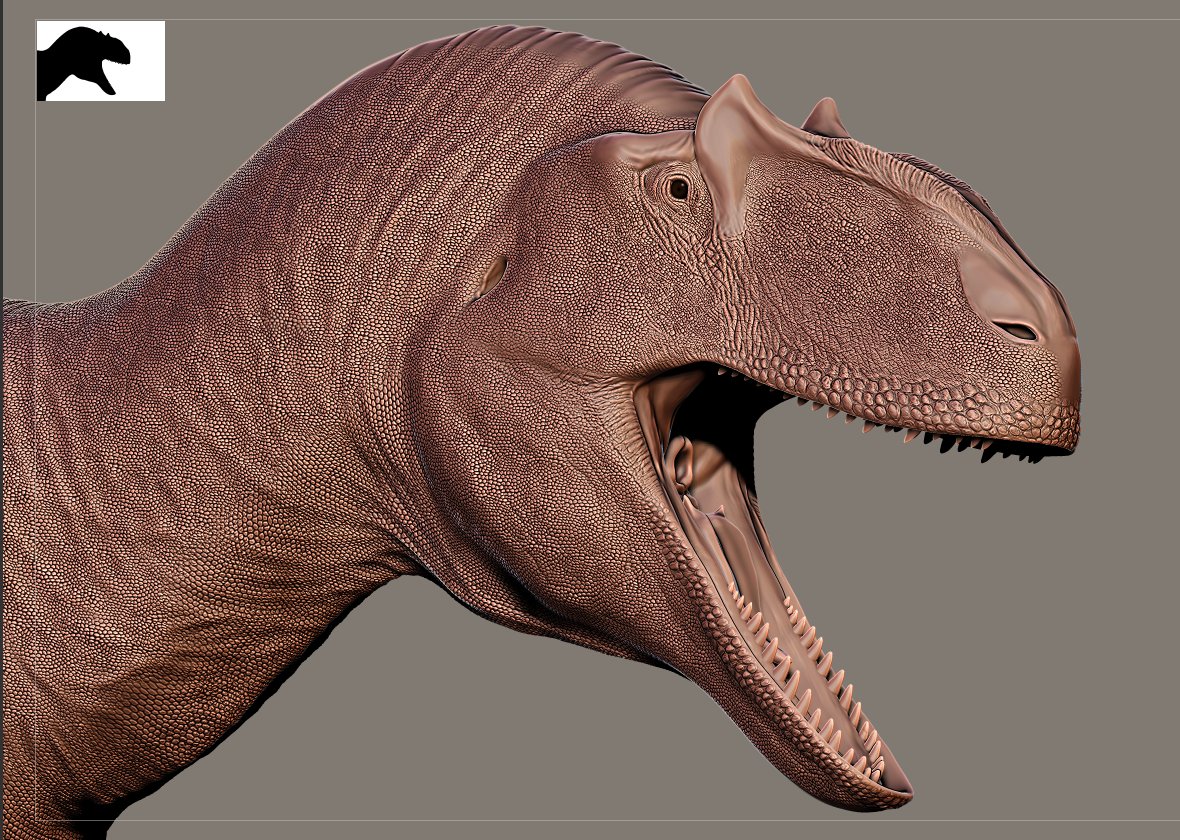Click the black dinosaur silhouette thumbnail
The width and height of the screenshot is (1180, 840).
click(x=101, y=61)
